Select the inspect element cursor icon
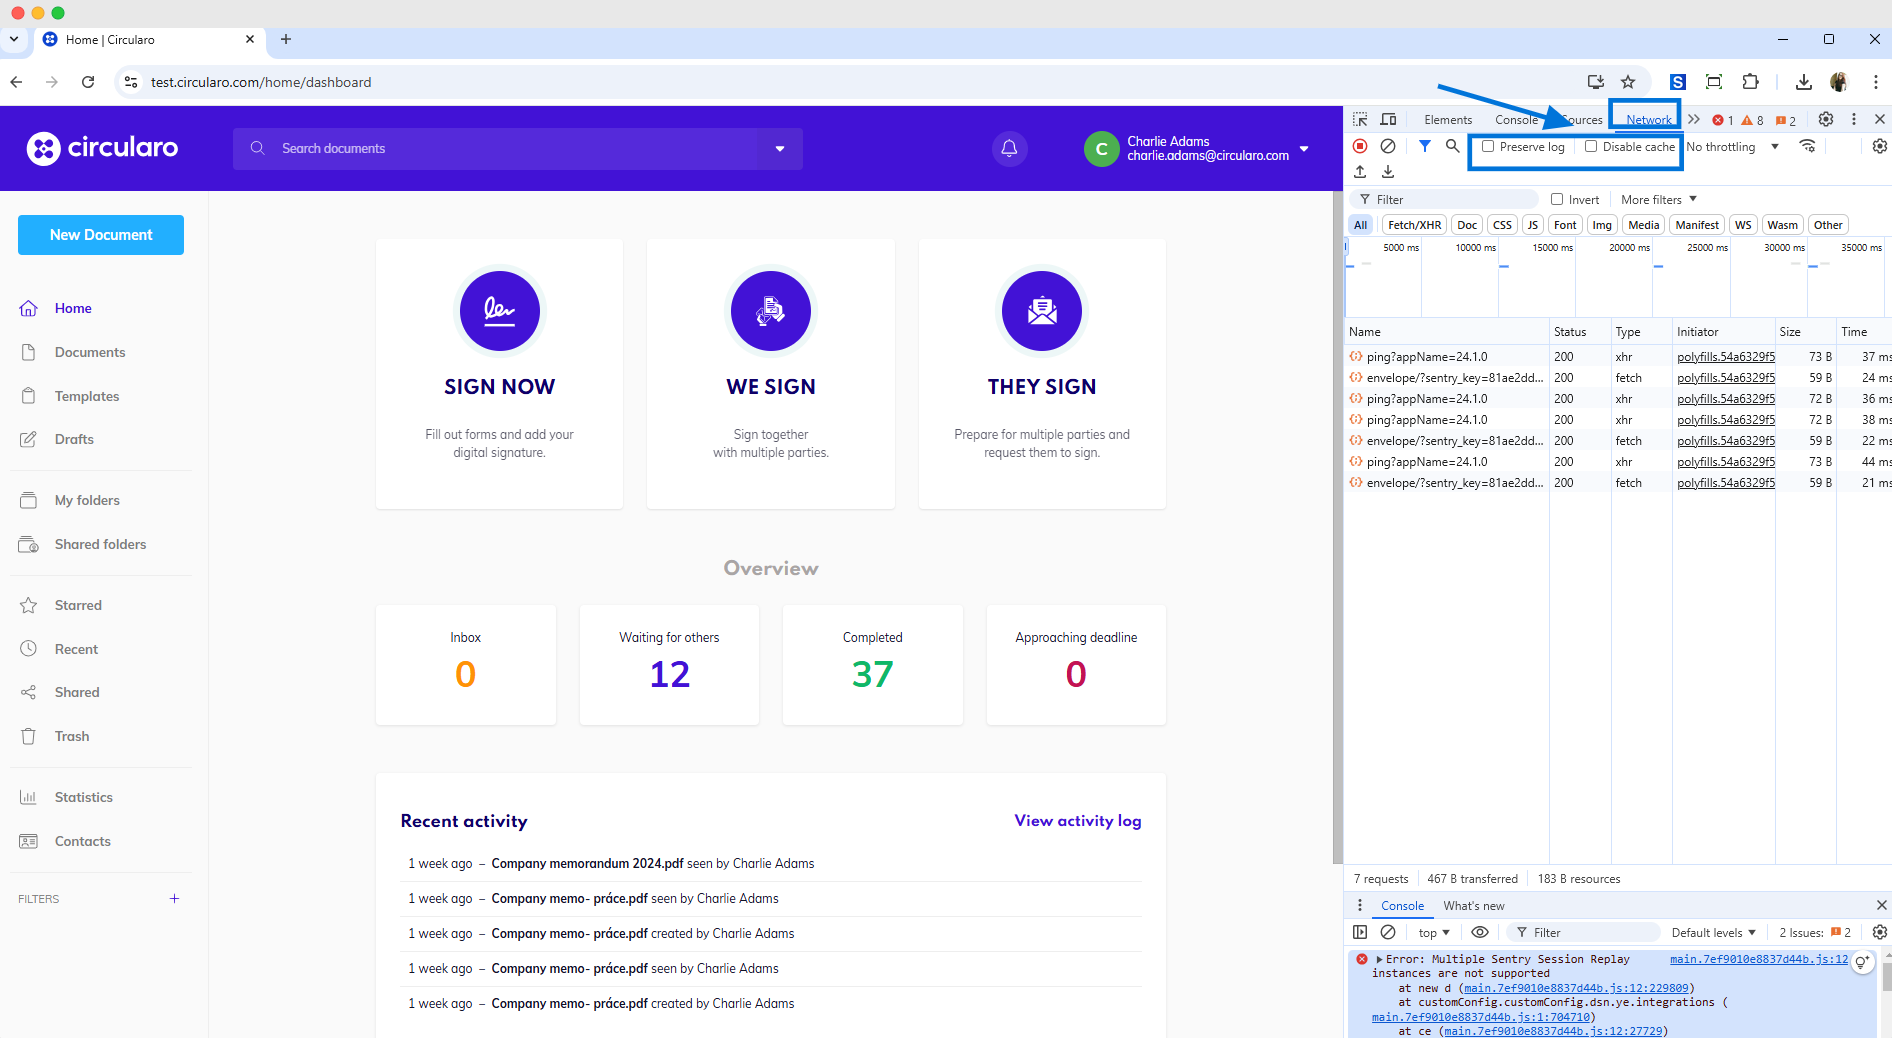 click(x=1360, y=119)
